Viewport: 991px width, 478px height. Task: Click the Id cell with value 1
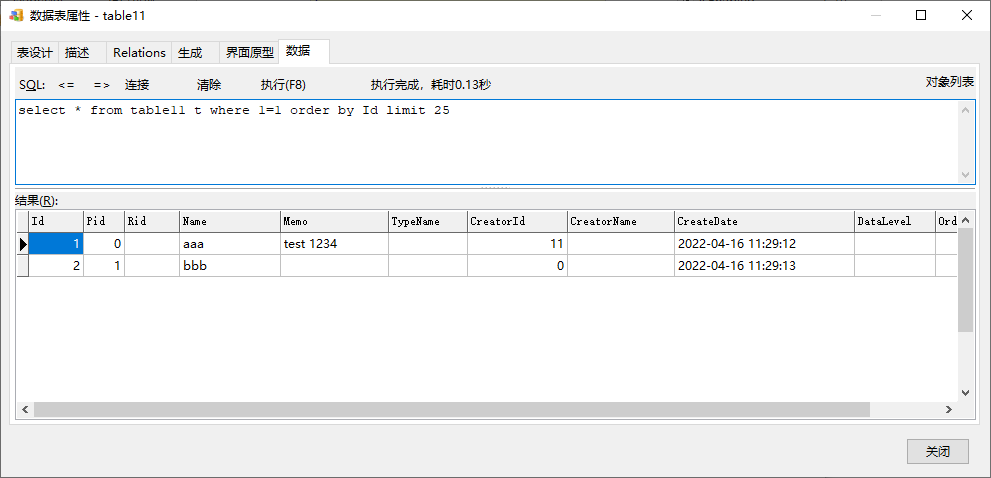[x=56, y=244]
